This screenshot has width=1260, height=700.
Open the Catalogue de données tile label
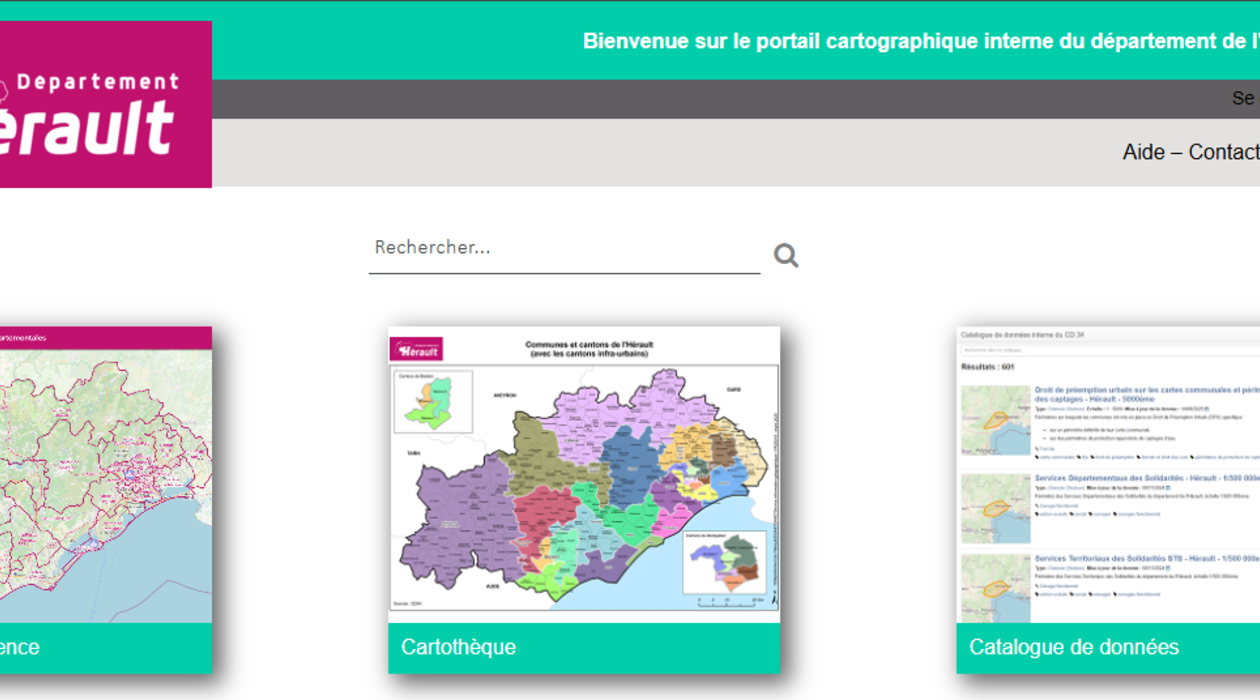click(1074, 647)
